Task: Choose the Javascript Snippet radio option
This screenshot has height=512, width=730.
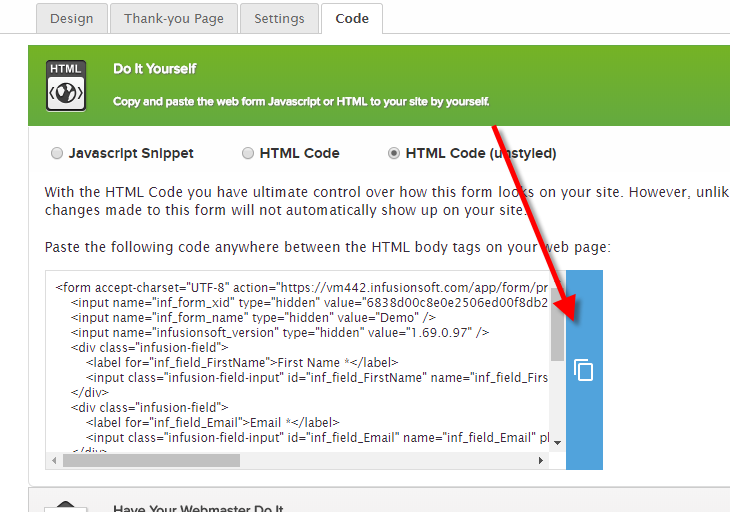Action: click(x=57, y=153)
